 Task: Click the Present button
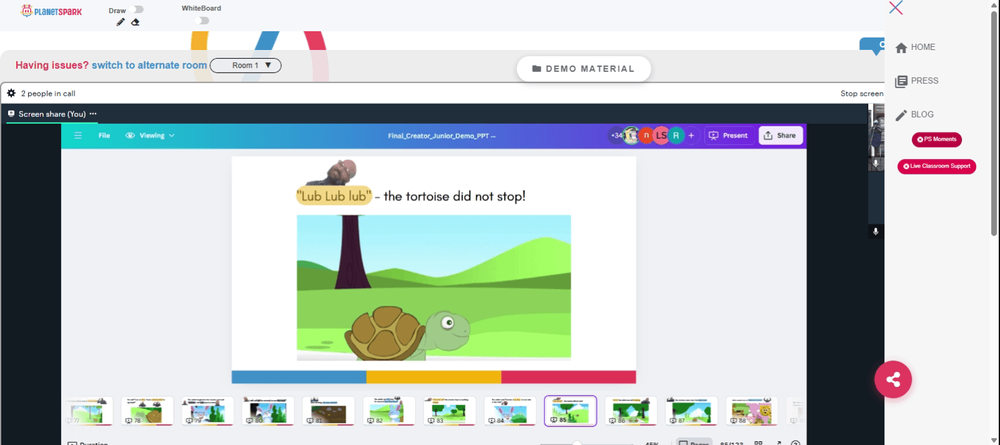coord(728,135)
